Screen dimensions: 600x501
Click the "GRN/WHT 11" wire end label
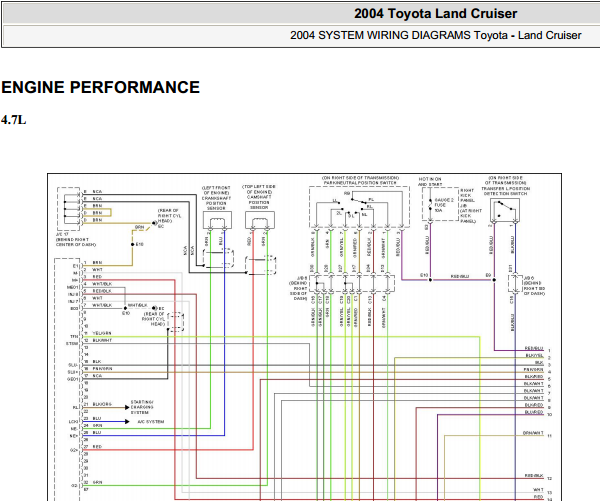tap(537, 434)
